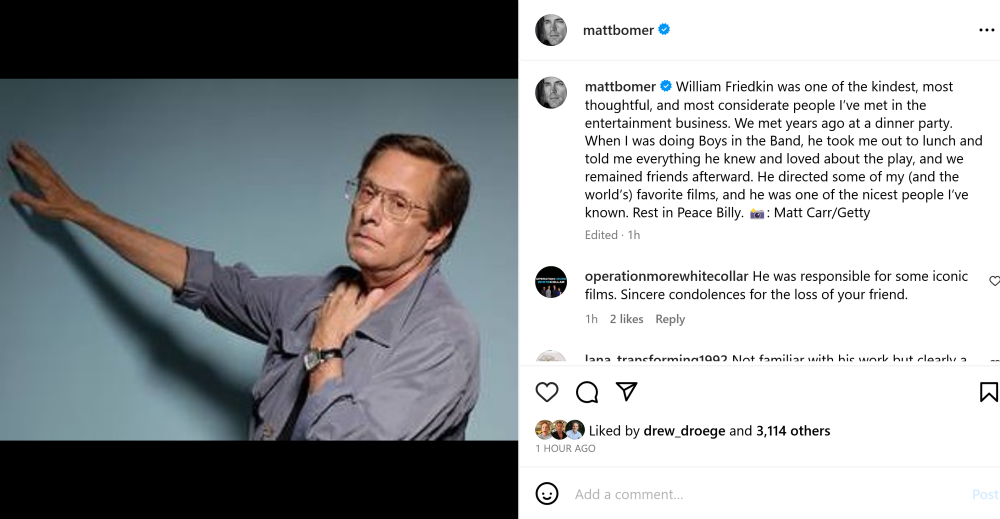Like the post with the heart icon
The image size is (1000, 519).
pyautogui.click(x=547, y=392)
